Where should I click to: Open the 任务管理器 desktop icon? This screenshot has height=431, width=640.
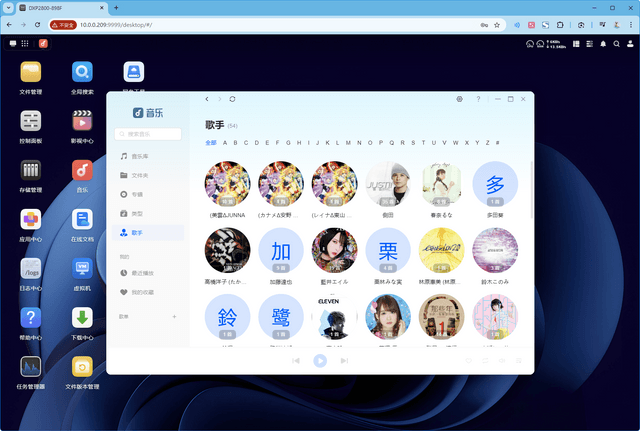click(x=31, y=367)
